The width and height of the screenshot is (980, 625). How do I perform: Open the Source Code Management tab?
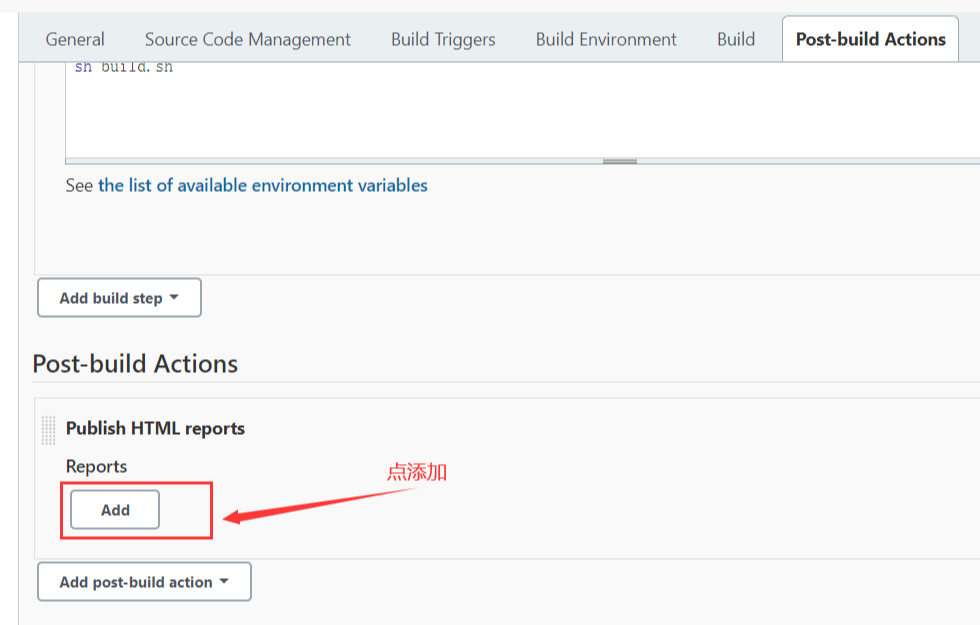pos(247,40)
